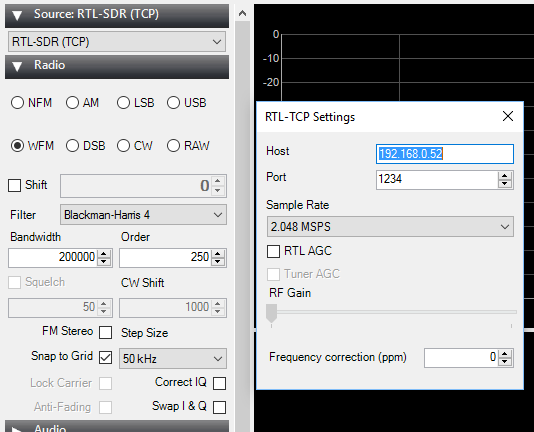Enable RTL AGC checkbox
The image size is (534, 432).
click(x=273, y=251)
